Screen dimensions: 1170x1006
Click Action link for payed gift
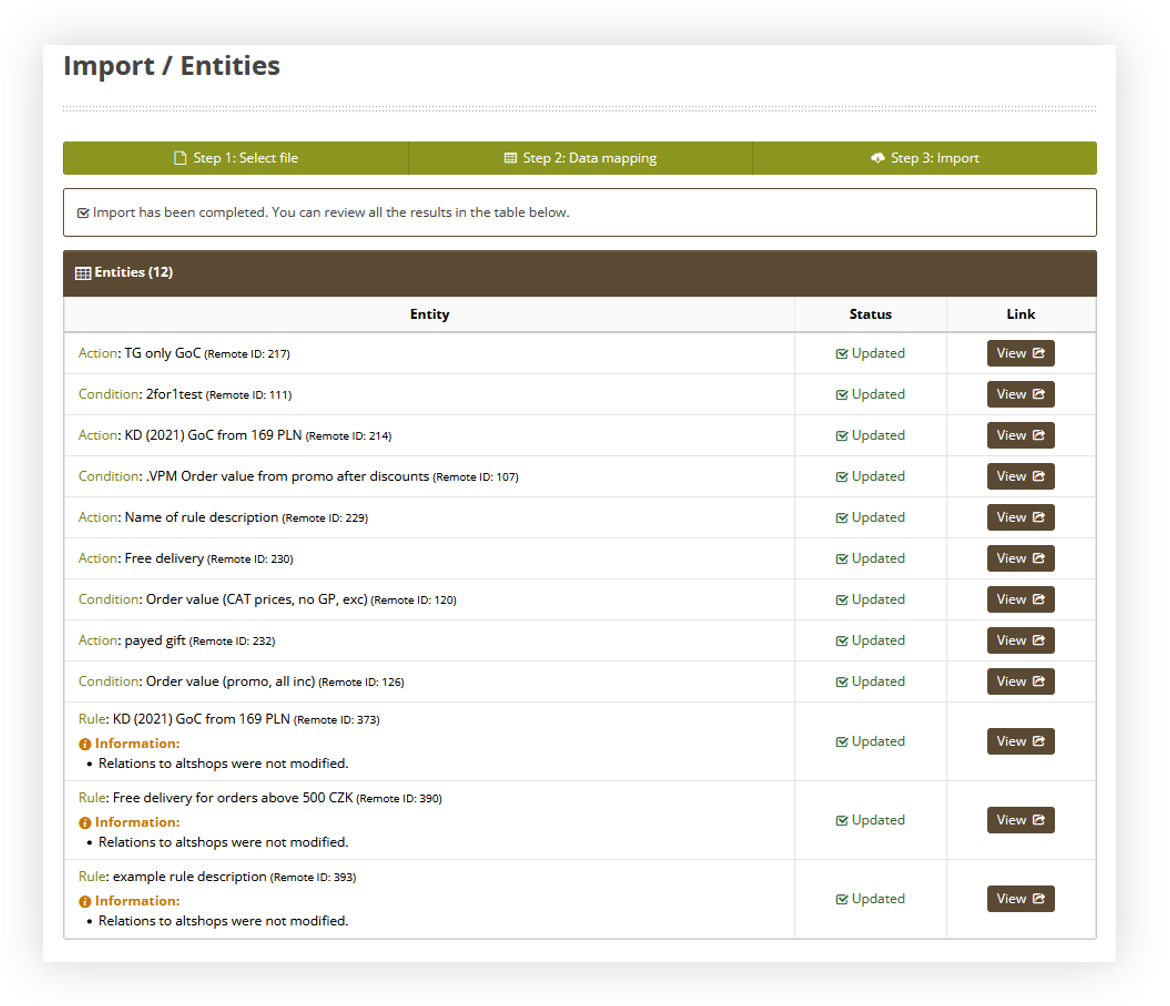(x=98, y=640)
